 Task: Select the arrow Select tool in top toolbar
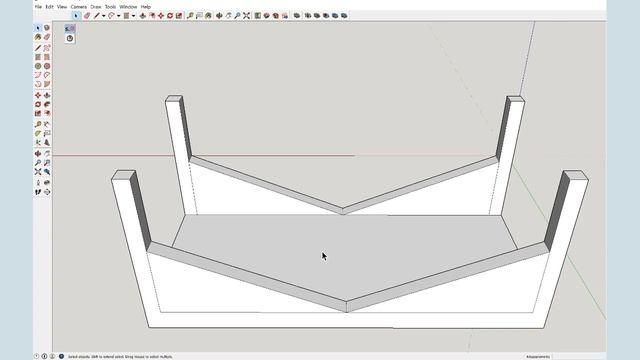pos(76,16)
